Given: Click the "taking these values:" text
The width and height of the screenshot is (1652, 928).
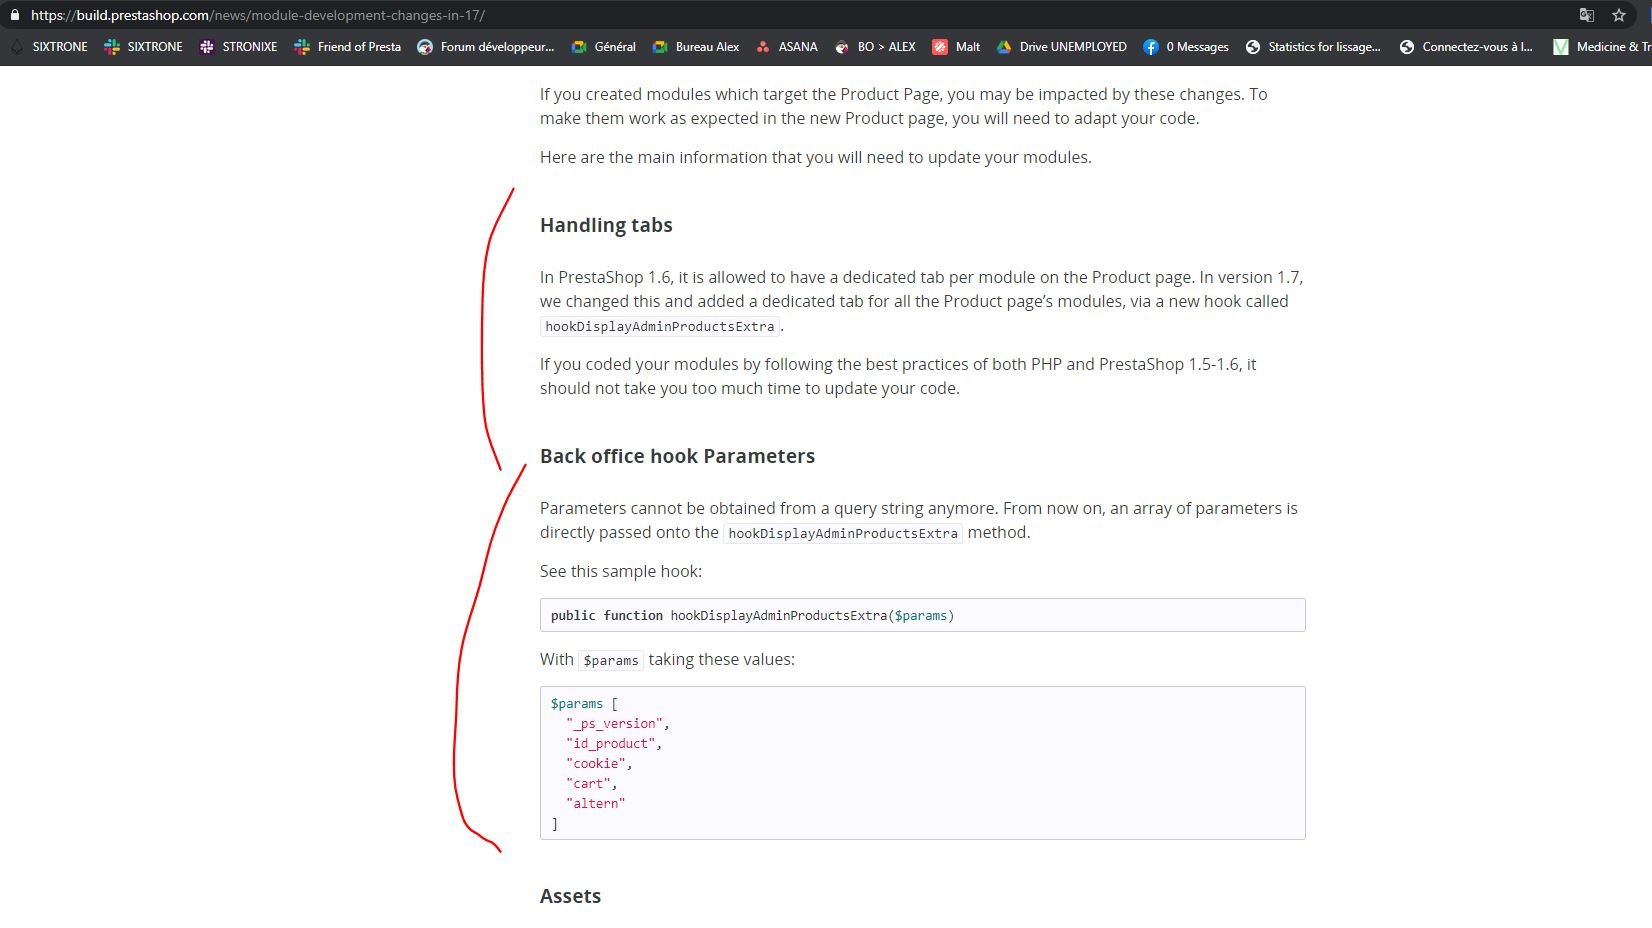Looking at the screenshot, I should click(722, 659).
